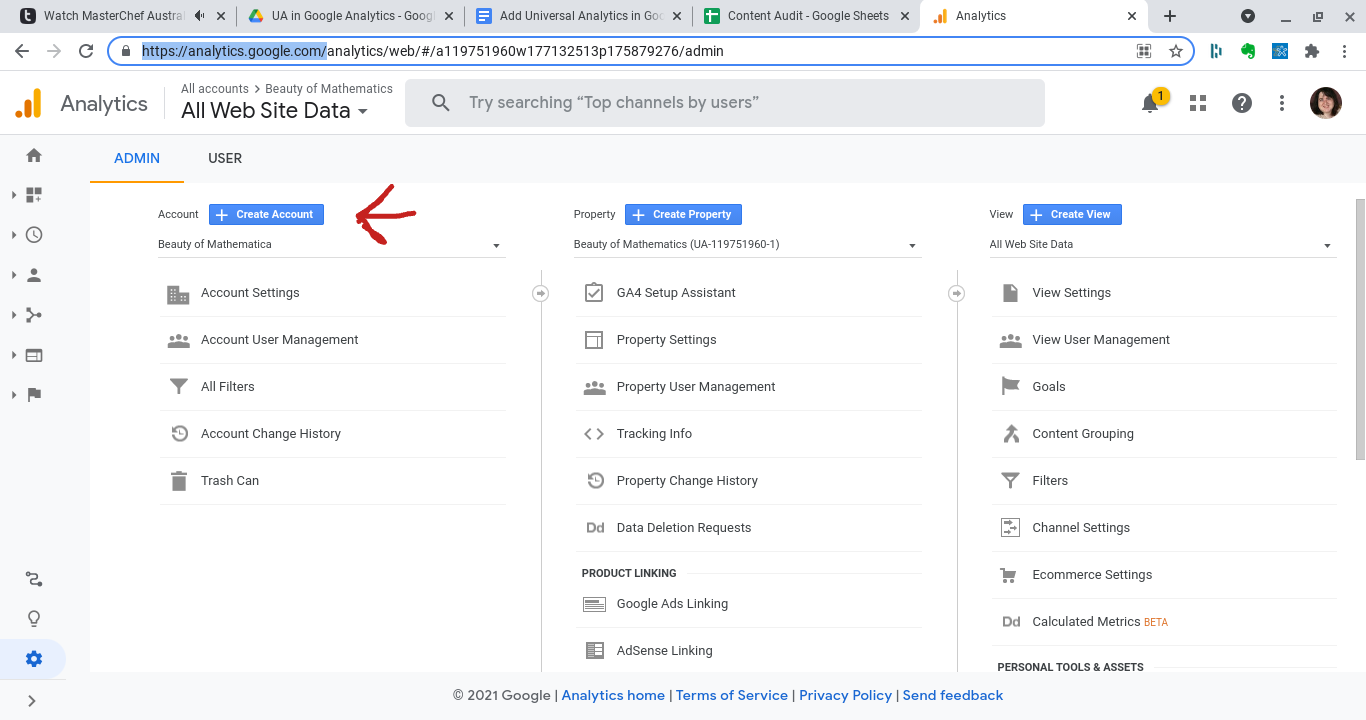Click the arrow between Account and Property columns
Viewport: 1366px width, 720px height.
541,293
